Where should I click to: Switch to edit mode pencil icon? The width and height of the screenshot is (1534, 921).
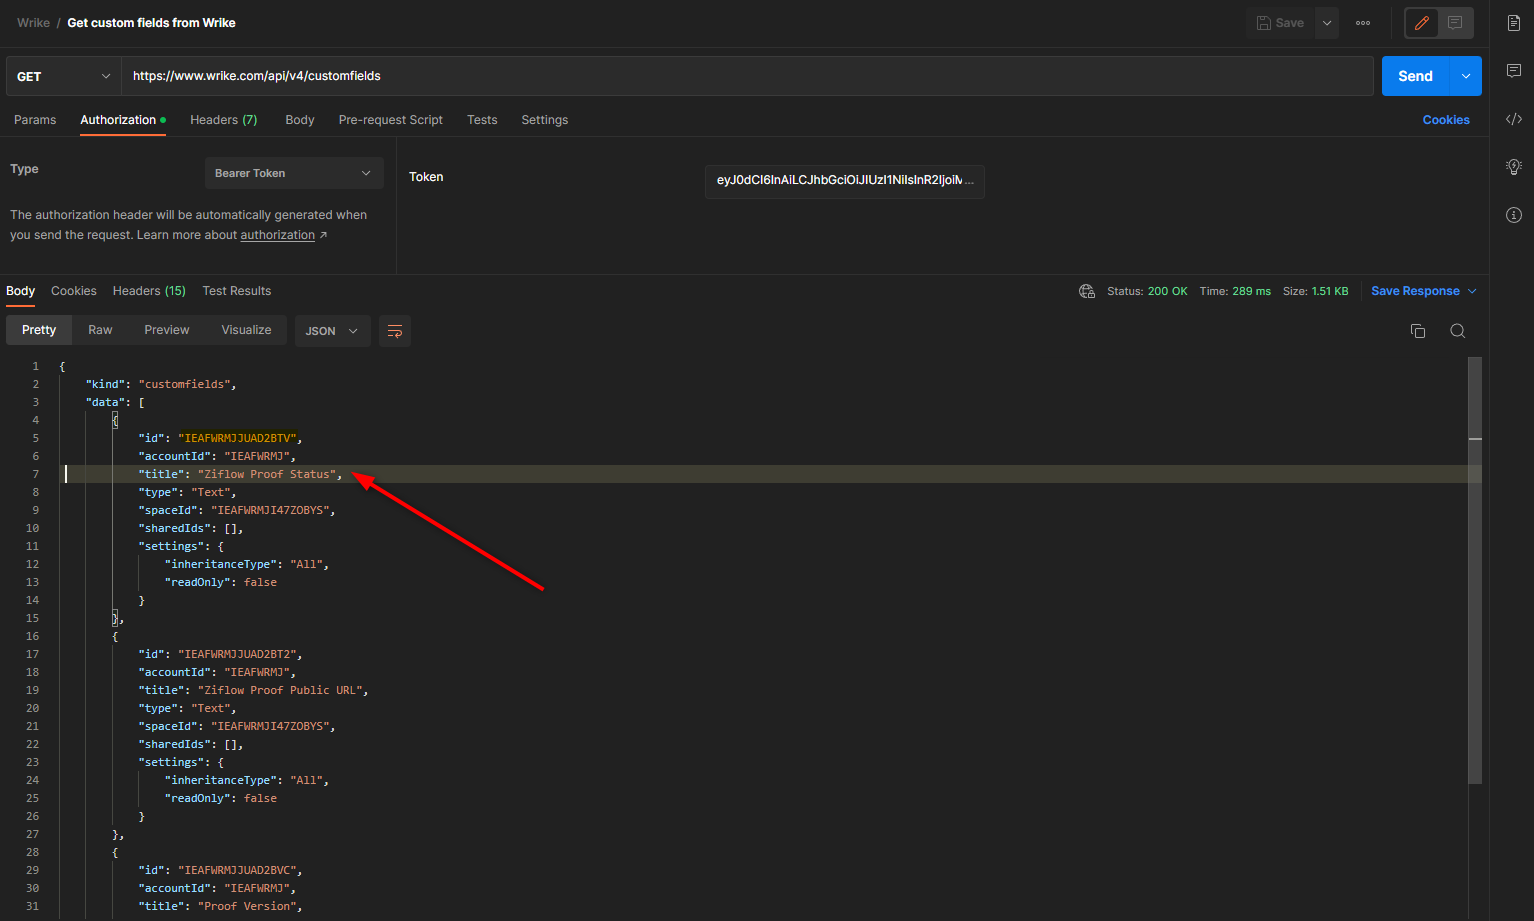click(x=1422, y=23)
